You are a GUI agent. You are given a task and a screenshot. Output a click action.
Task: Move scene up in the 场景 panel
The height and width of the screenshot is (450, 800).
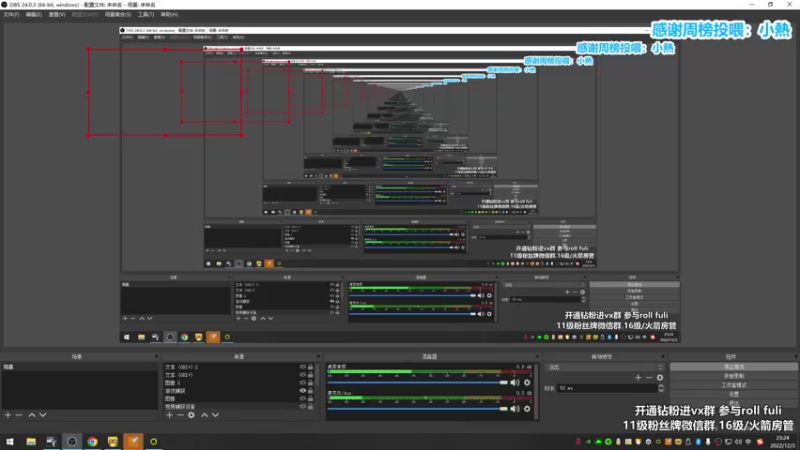[x=32, y=415]
